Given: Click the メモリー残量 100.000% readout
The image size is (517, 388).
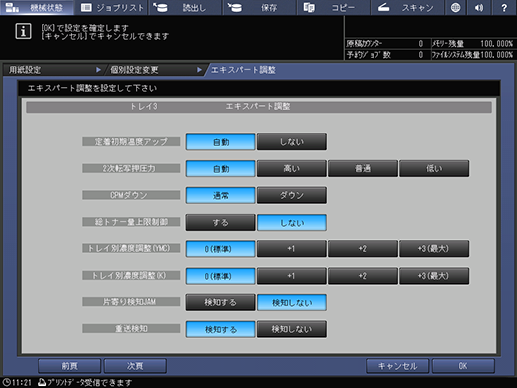Looking at the screenshot, I should pyautogui.click(x=472, y=44).
